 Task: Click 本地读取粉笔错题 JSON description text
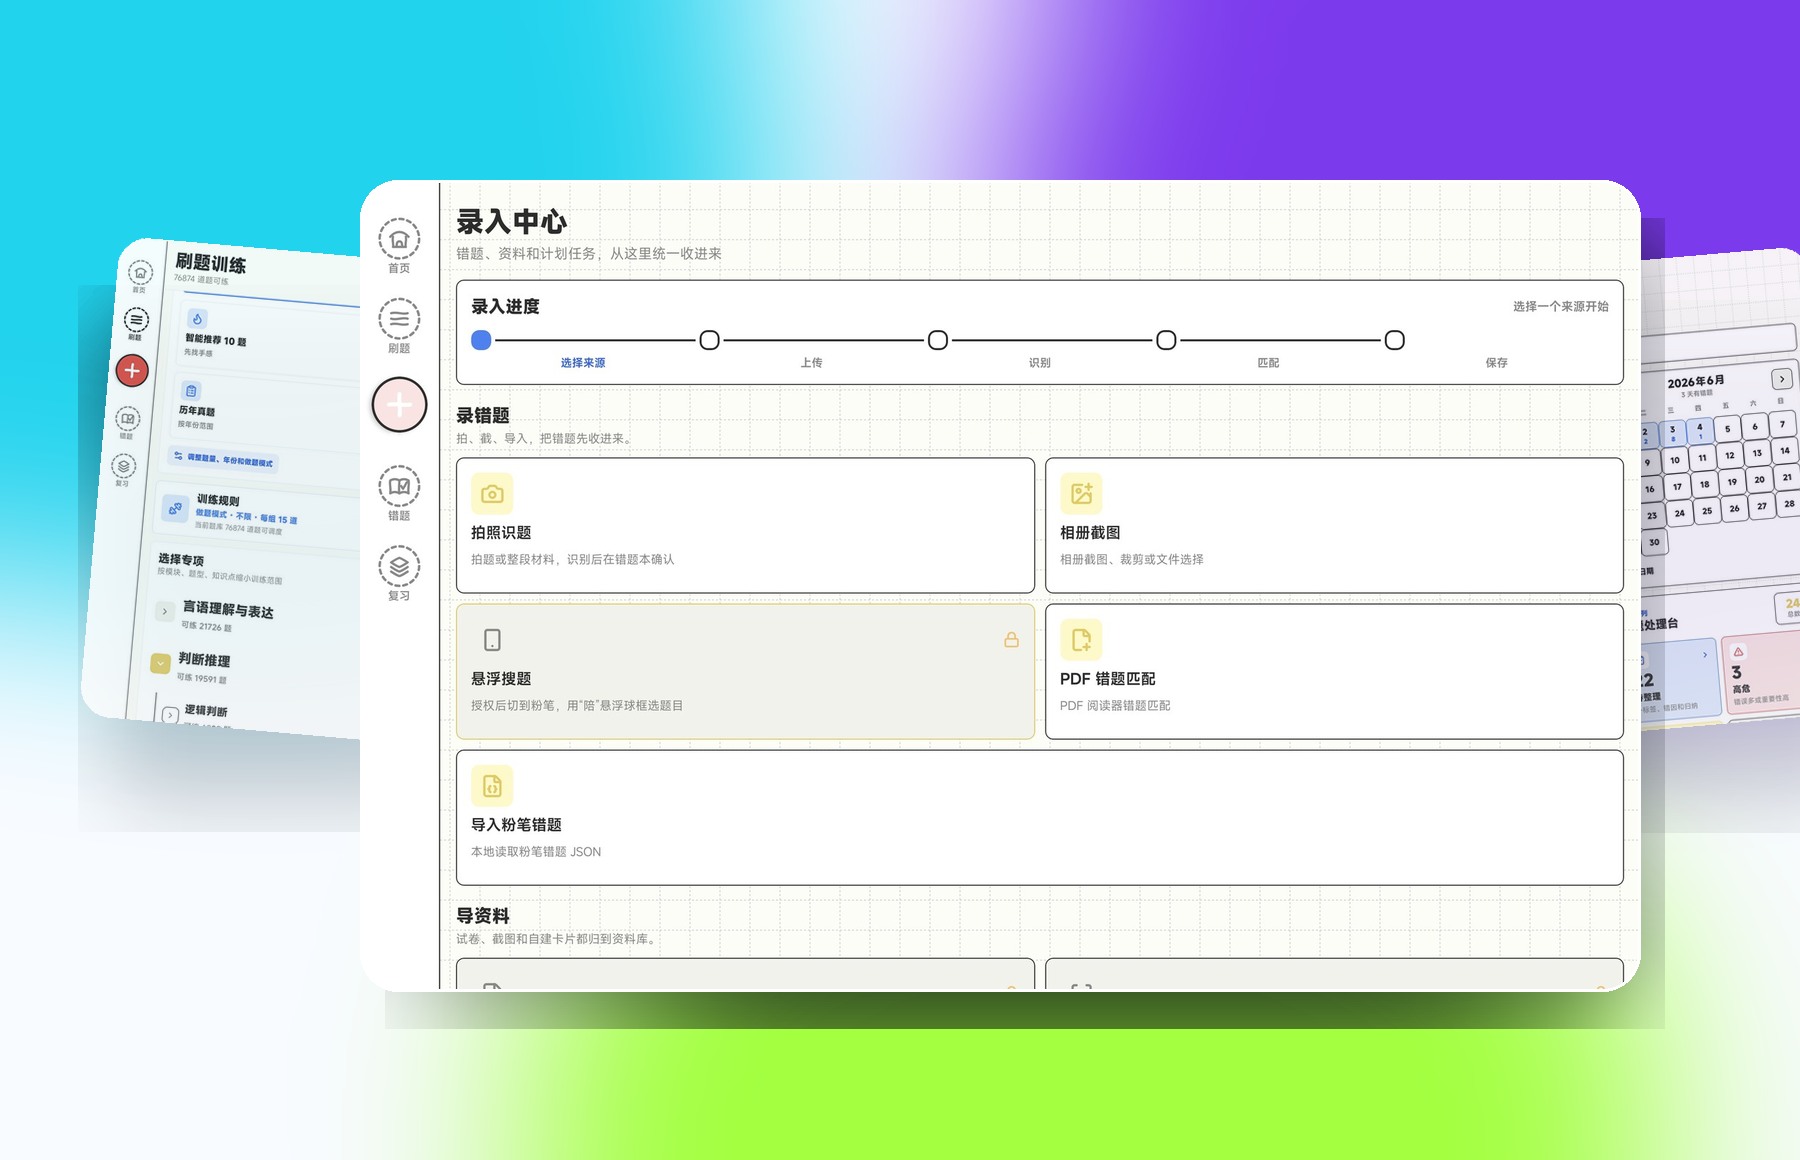coord(536,852)
